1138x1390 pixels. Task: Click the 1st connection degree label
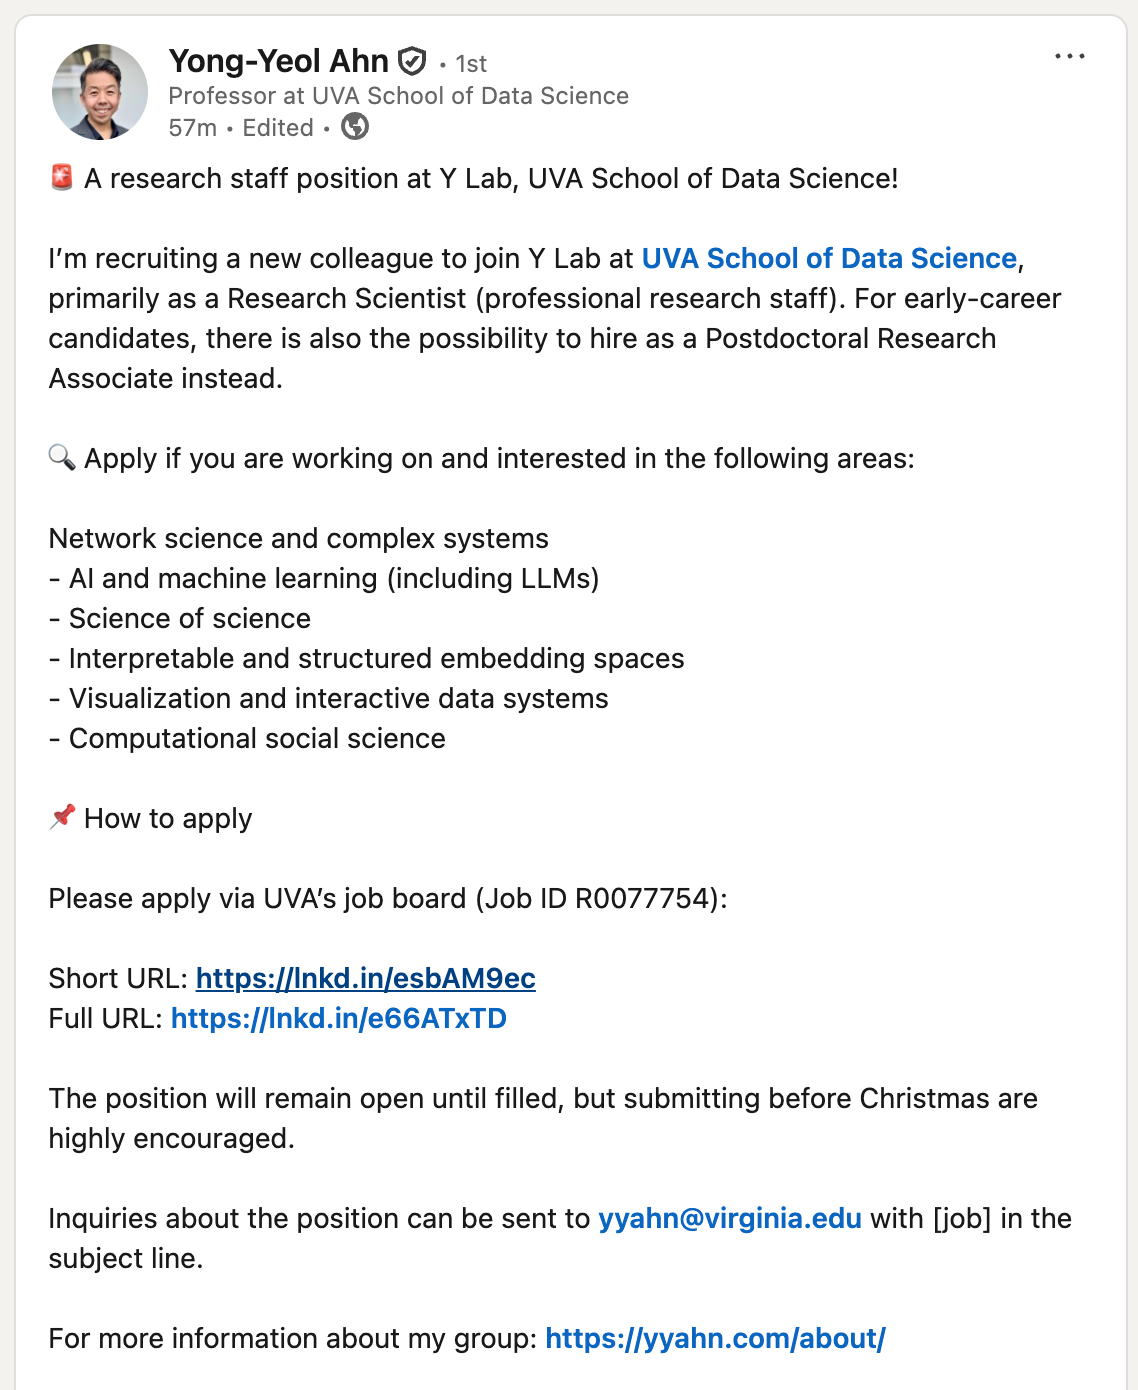click(471, 64)
